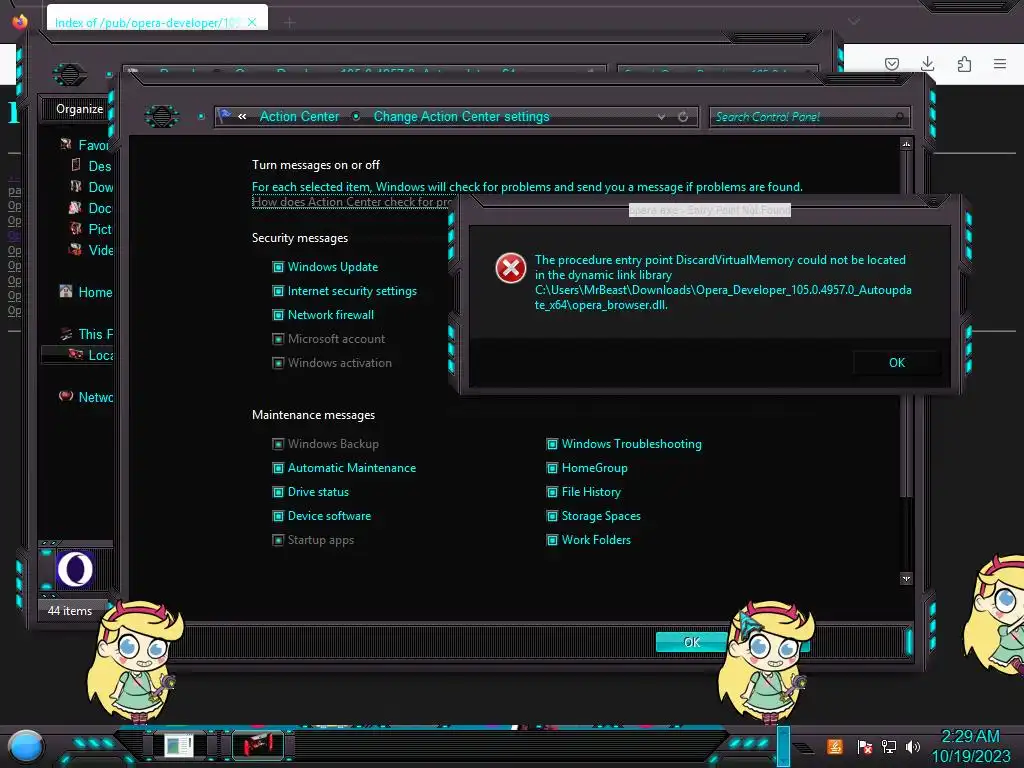This screenshot has width=1024, height=768.
Task: Open Firefox application menu
Action: point(1000,63)
